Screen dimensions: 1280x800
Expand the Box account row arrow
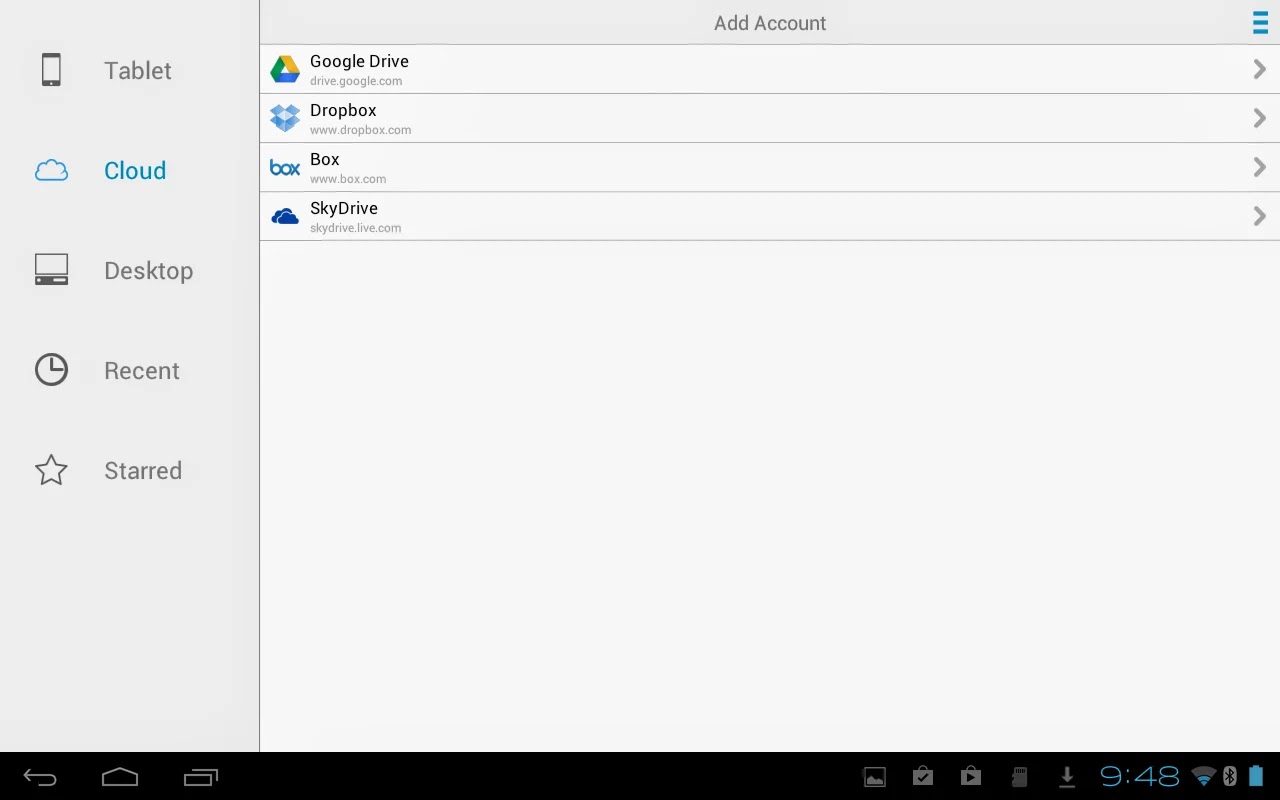coord(1258,166)
